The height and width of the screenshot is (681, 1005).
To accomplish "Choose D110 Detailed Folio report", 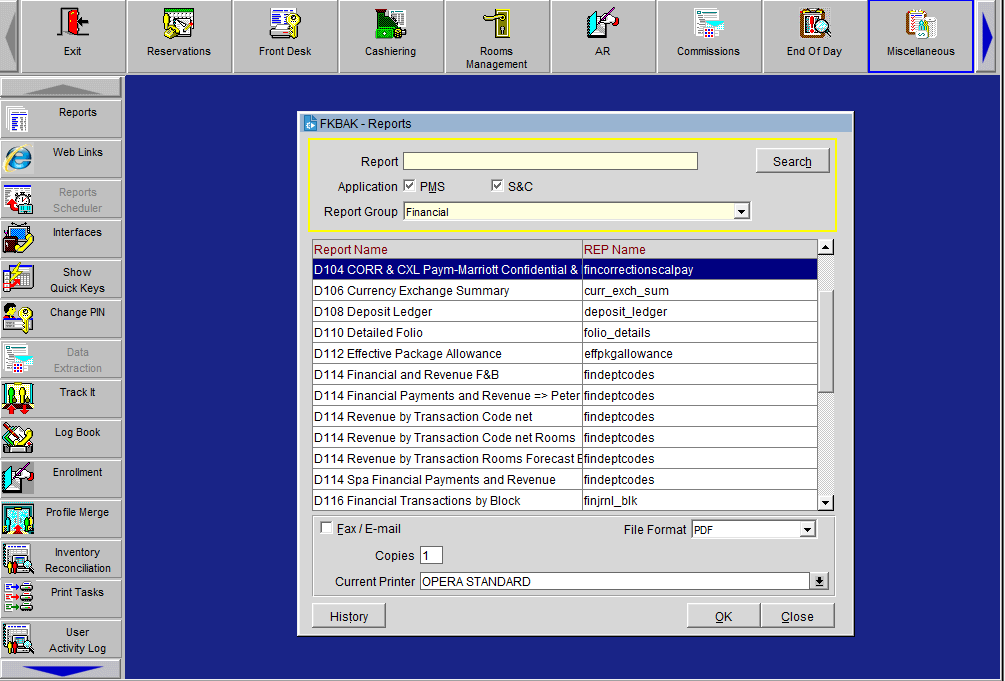I will 446,333.
